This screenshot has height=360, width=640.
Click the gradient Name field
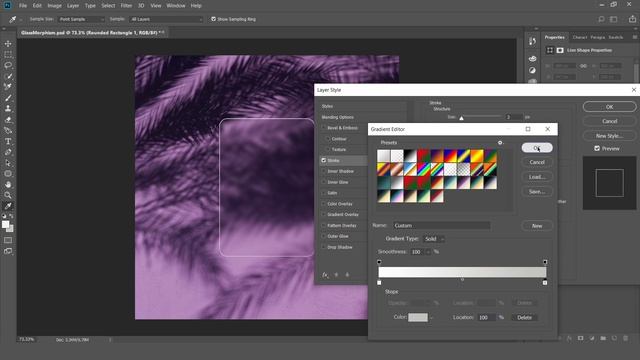[x=442, y=226]
